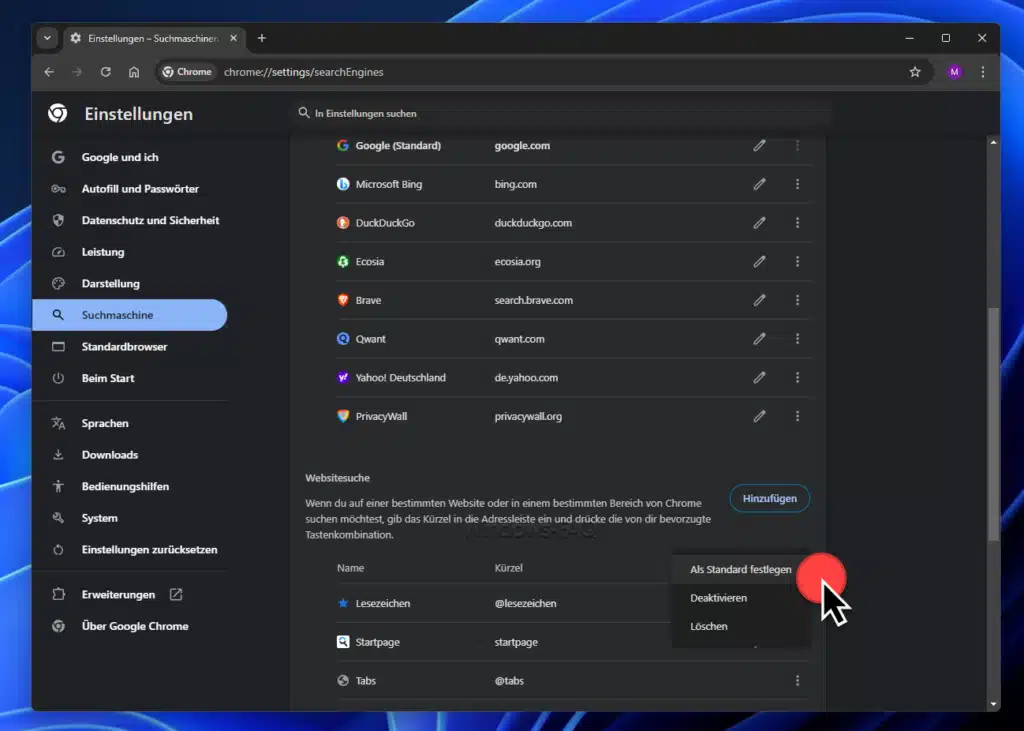Click the DuckDuckGo favicon

coord(343,223)
